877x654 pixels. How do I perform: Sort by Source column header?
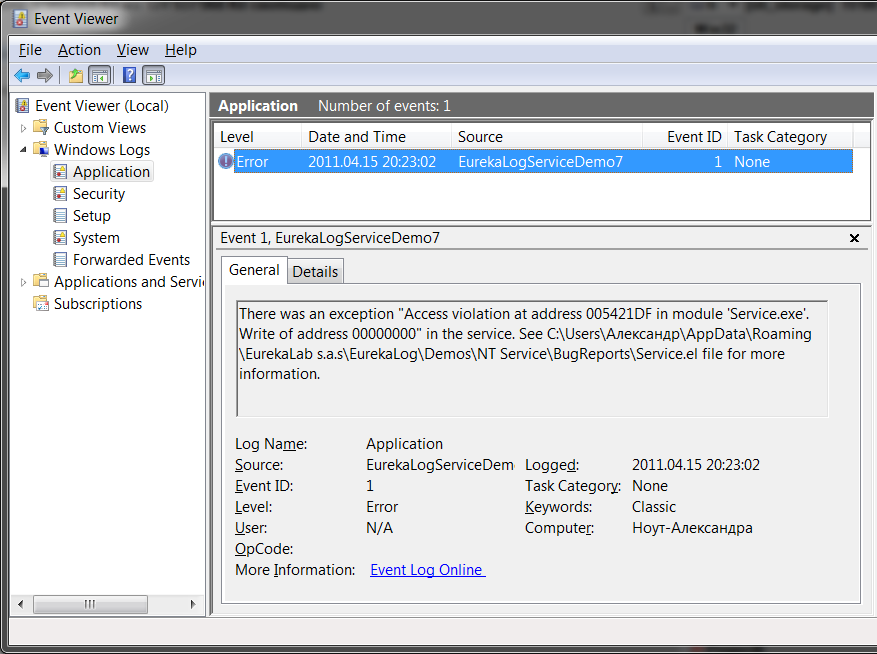[546, 137]
